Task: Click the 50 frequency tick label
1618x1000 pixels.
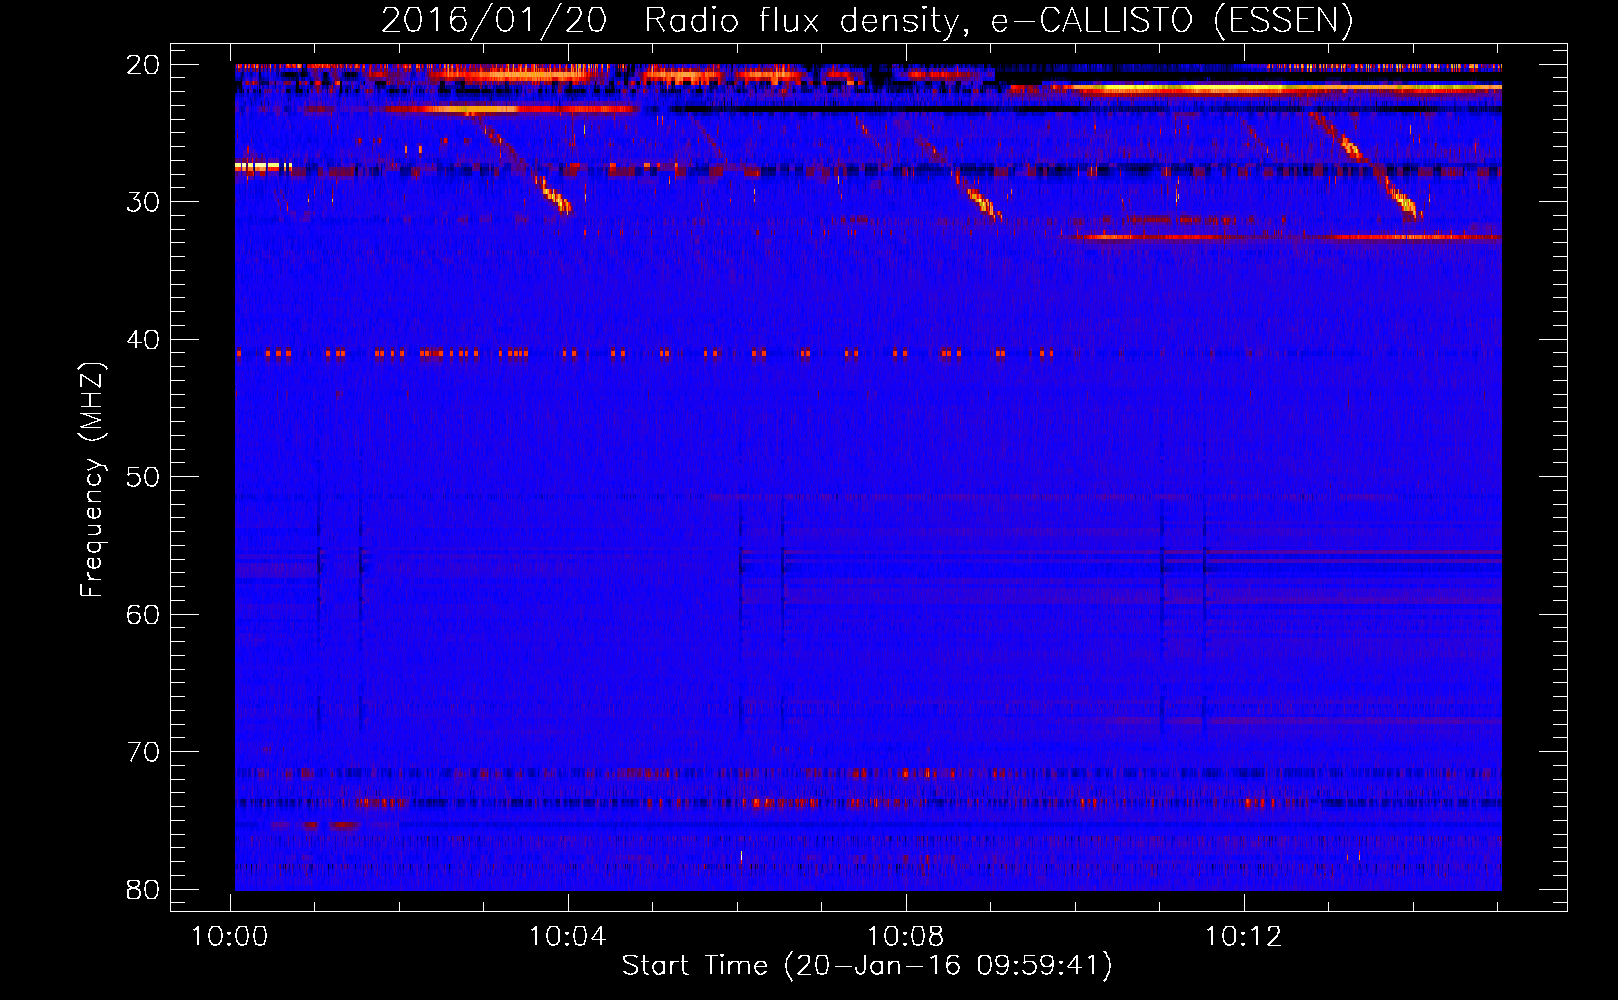Action: coord(143,477)
